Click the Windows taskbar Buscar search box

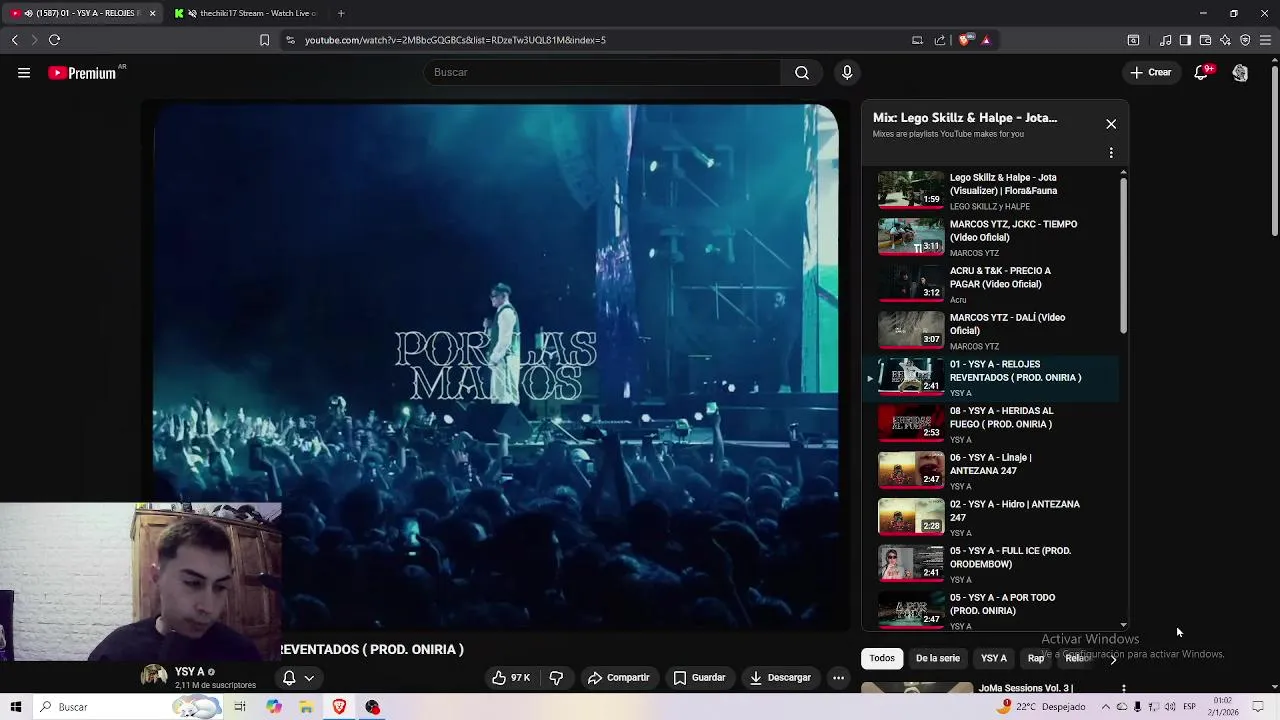pos(127,707)
